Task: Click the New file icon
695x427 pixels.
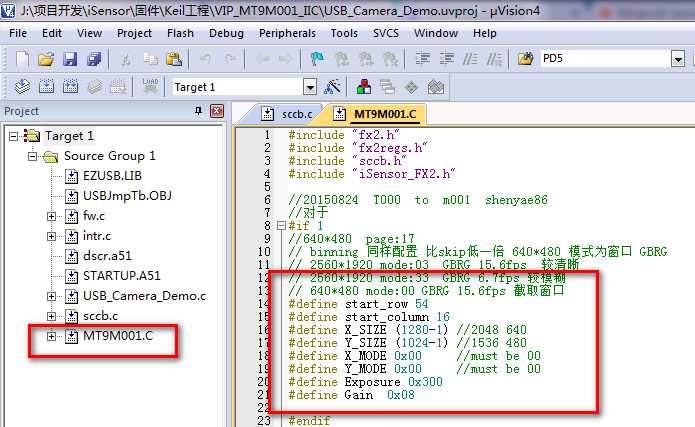Action: [x=22, y=59]
